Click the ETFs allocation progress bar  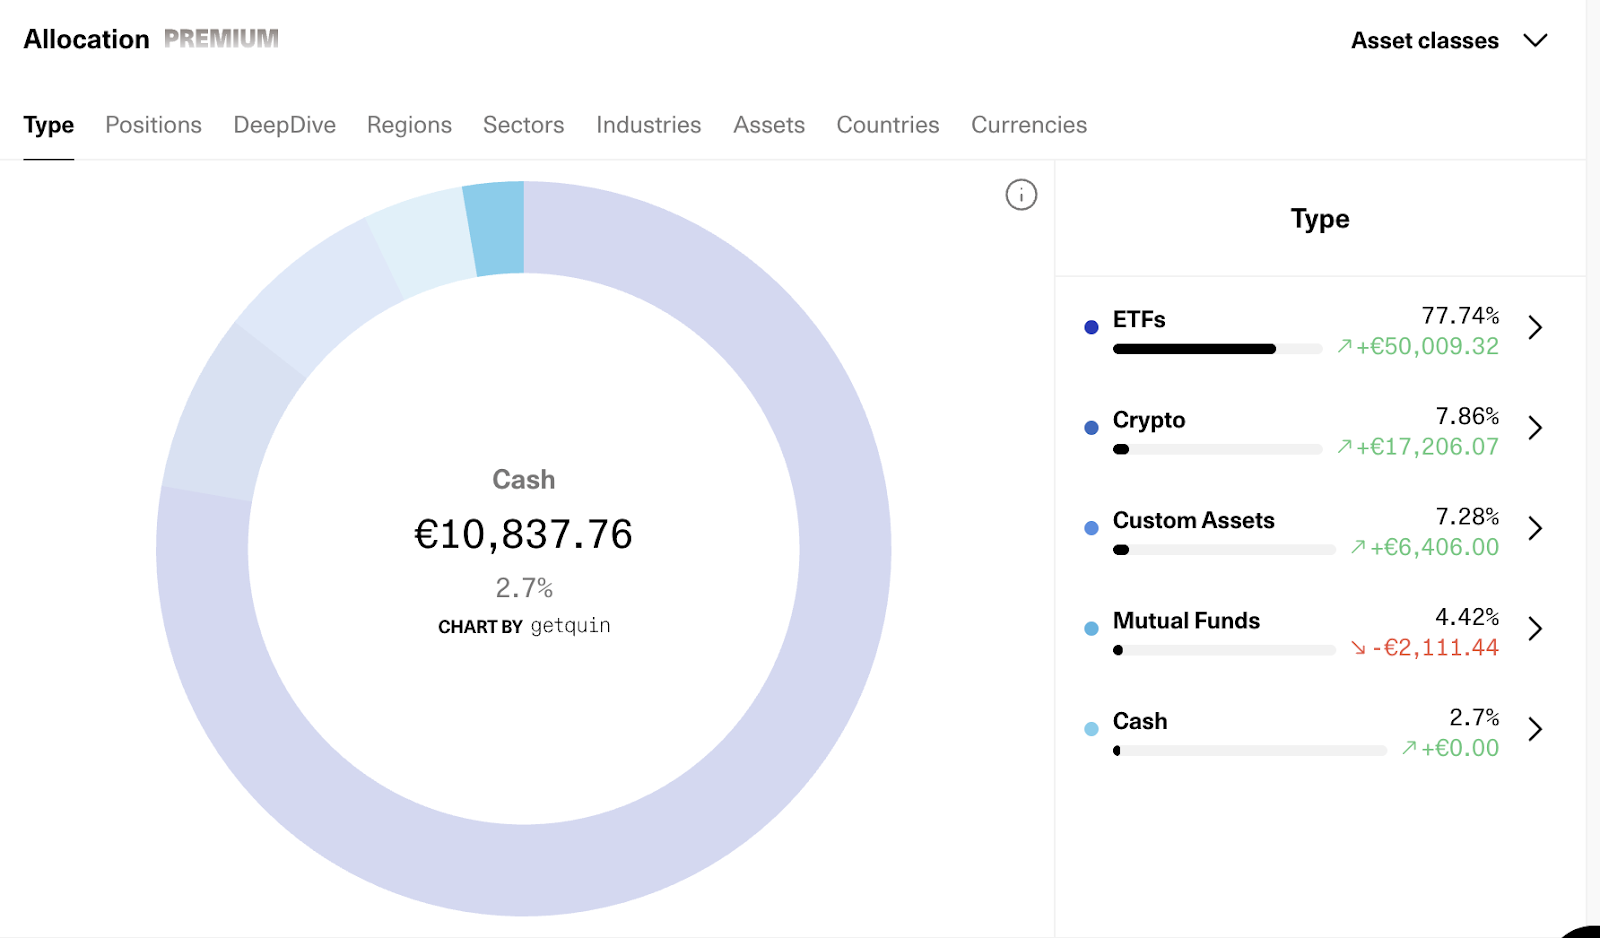coord(1218,349)
